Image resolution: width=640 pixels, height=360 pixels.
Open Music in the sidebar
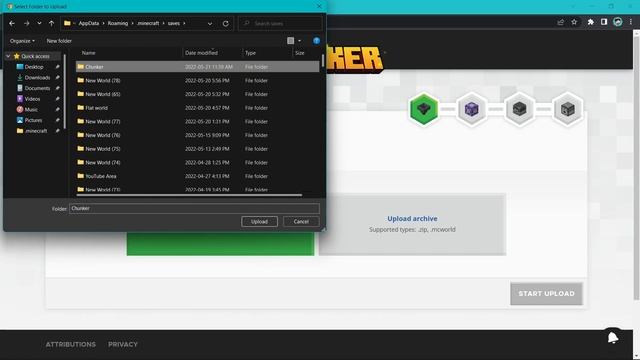point(31,109)
